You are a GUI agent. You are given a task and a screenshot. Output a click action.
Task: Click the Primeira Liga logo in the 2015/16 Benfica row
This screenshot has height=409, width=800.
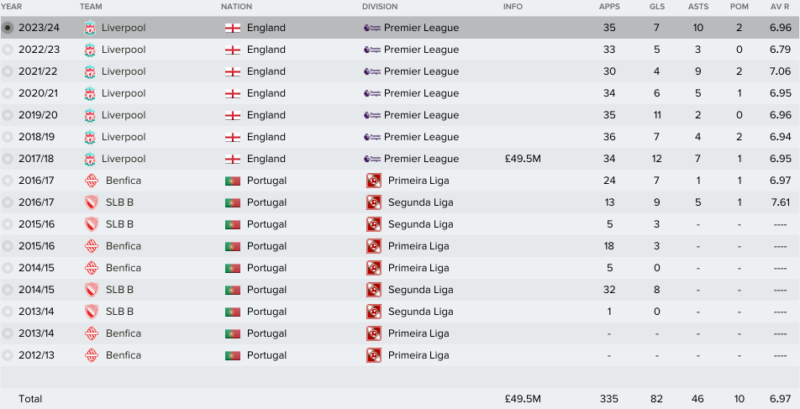tap(373, 246)
